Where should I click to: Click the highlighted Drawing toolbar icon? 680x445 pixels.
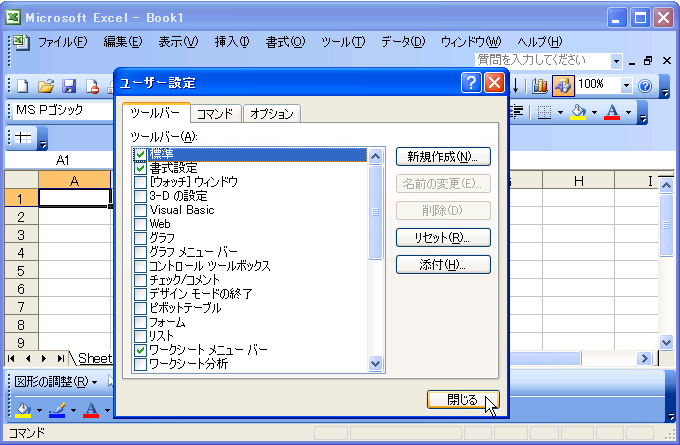563,85
